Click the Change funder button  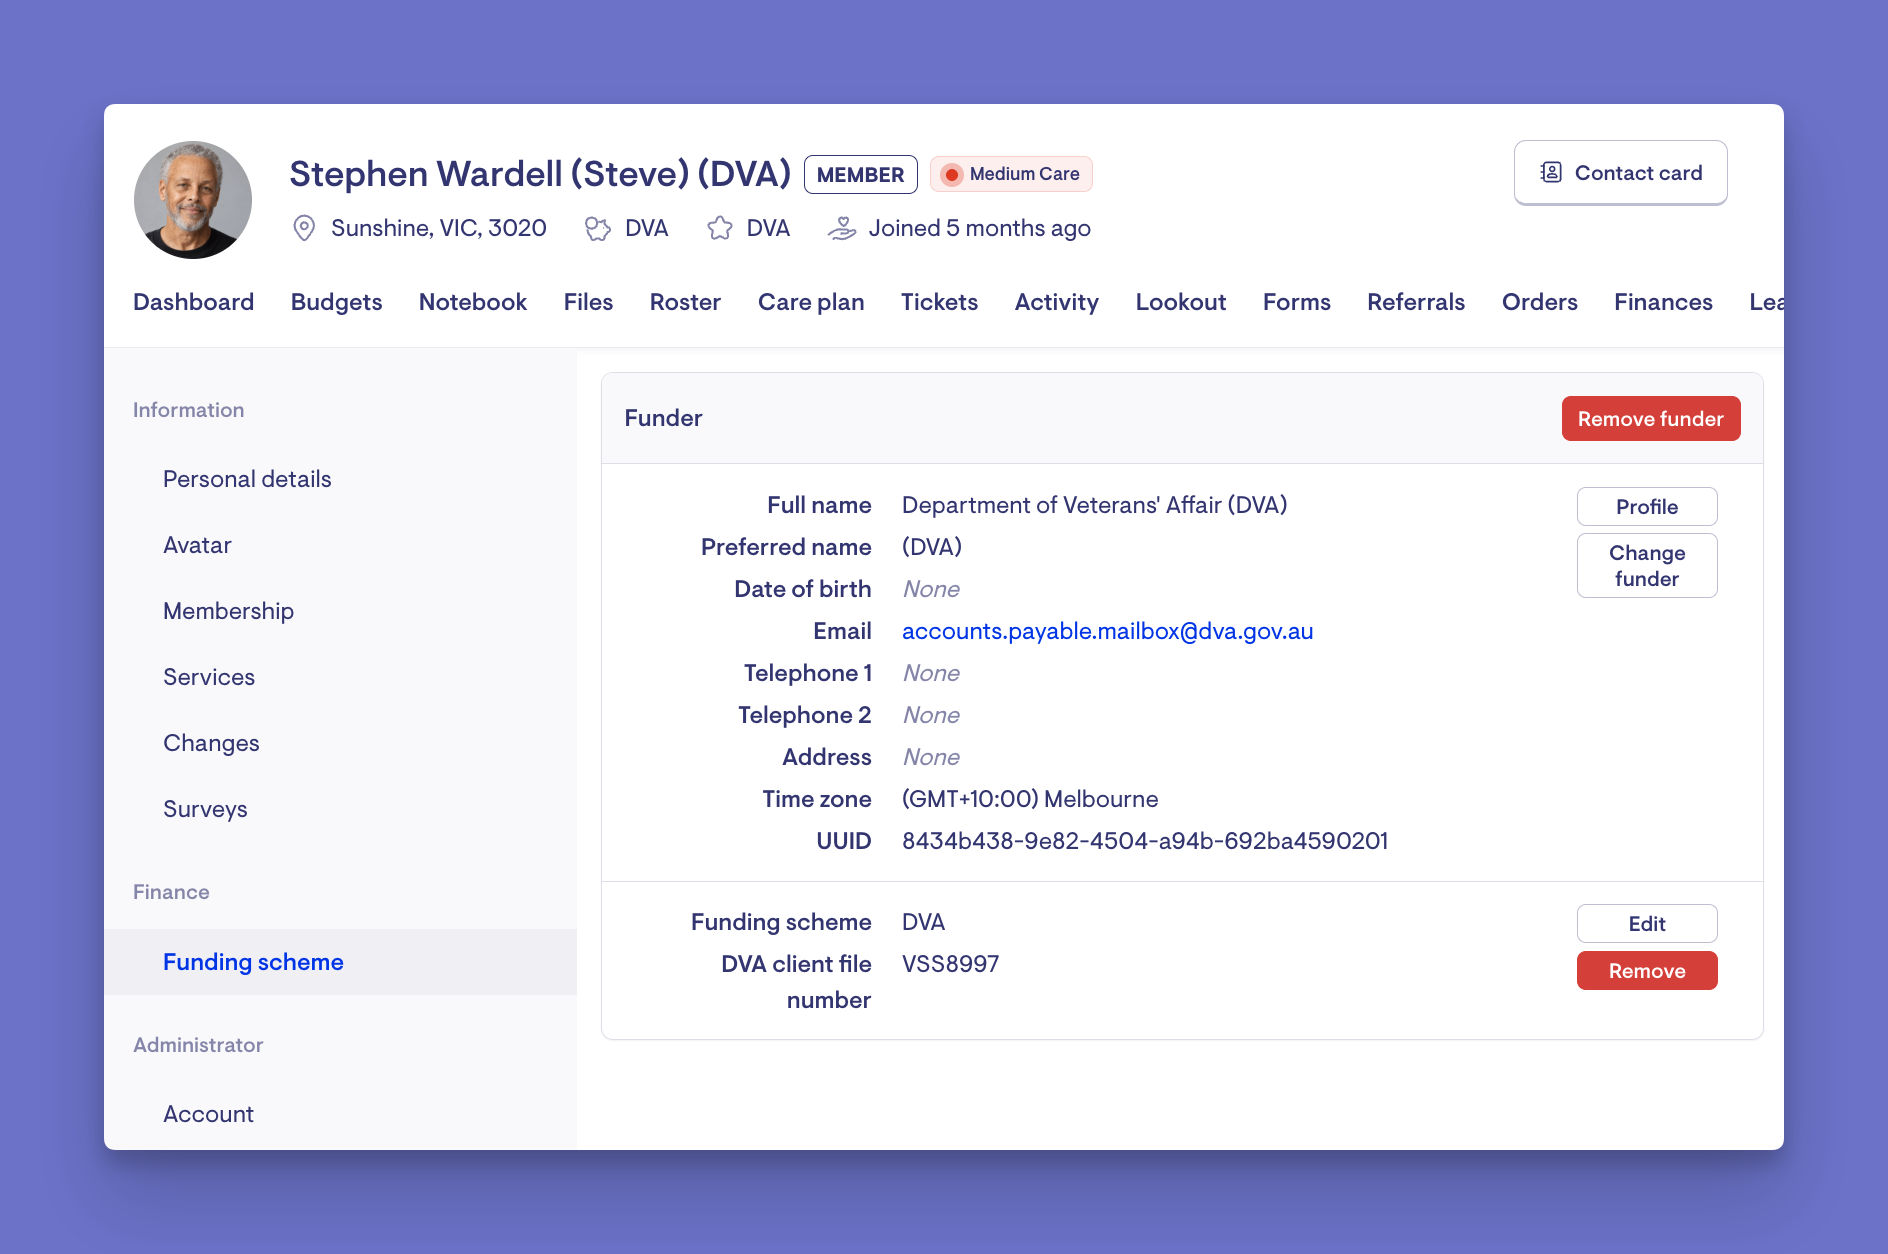[1647, 566]
